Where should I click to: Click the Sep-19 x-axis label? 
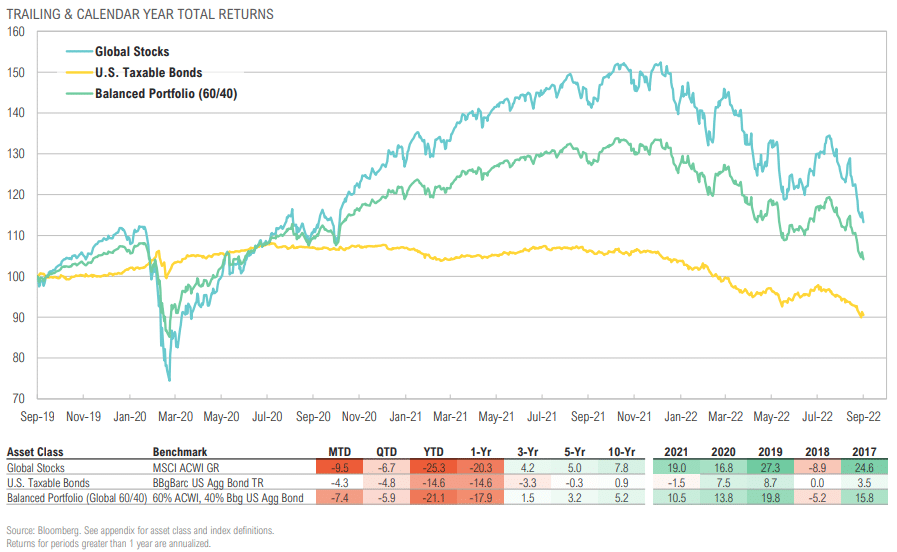pos(37,416)
